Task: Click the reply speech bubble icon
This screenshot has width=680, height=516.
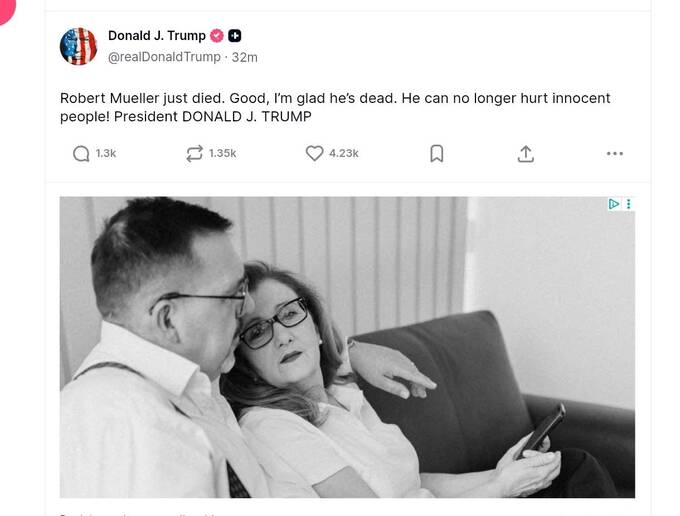Action: point(81,153)
